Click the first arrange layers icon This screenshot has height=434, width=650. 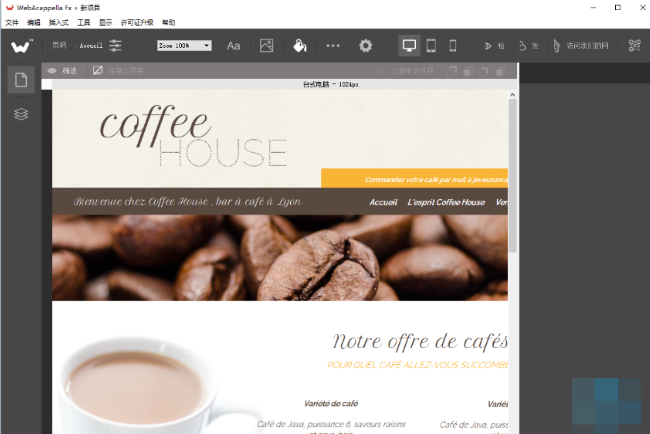[x=452, y=71]
